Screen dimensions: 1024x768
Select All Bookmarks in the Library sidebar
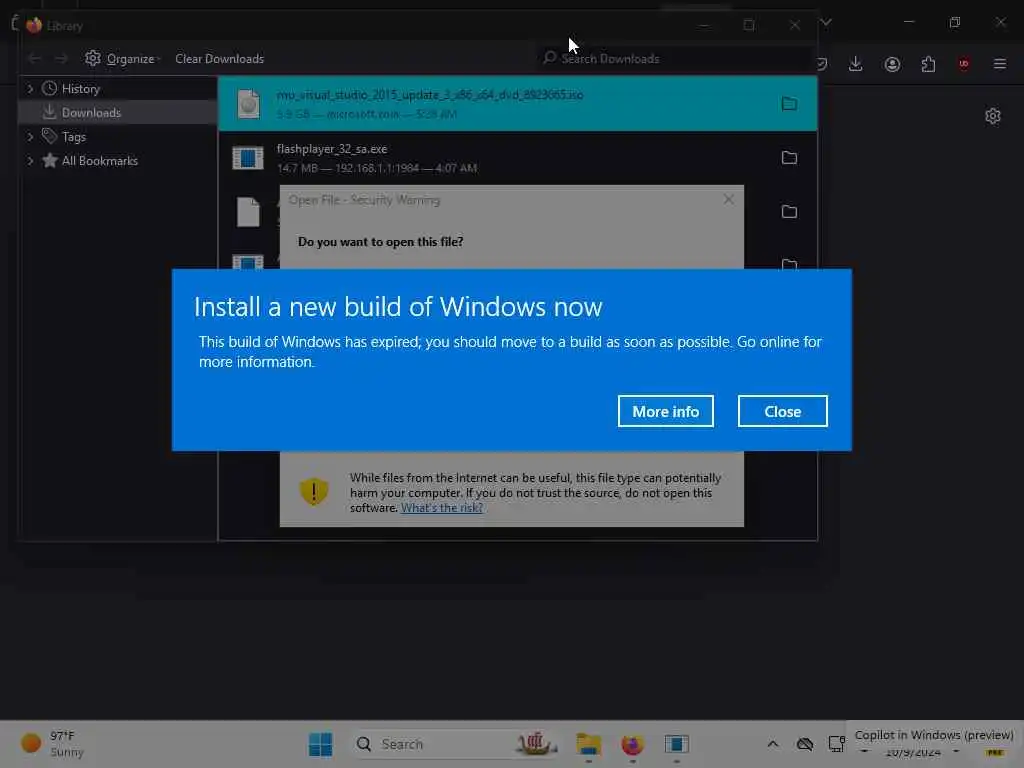pyautogui.click(x=99, y=161)
